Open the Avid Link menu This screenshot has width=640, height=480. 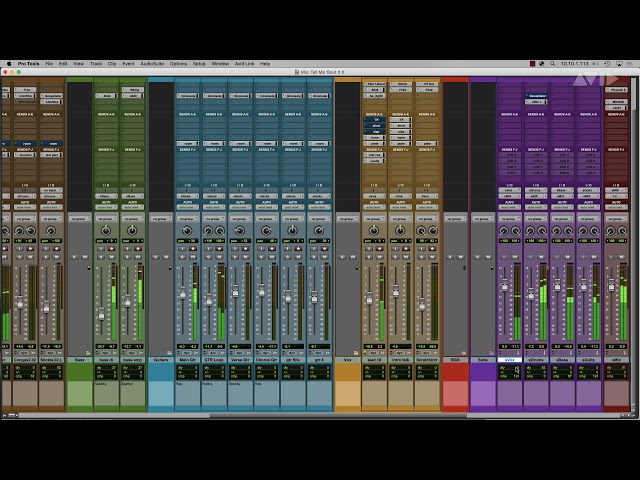click(x=244, y=64)
